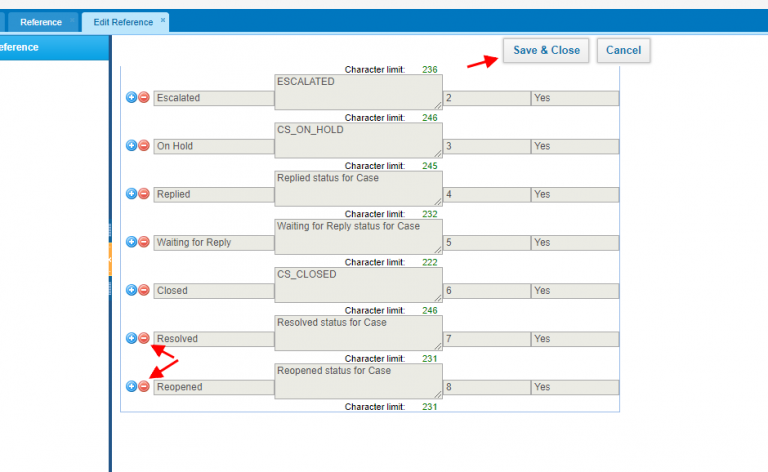Viewport: 768px width, 472px height.
Task: Click the orange sidebar collapse handle
Action: [x=110, y=259]
